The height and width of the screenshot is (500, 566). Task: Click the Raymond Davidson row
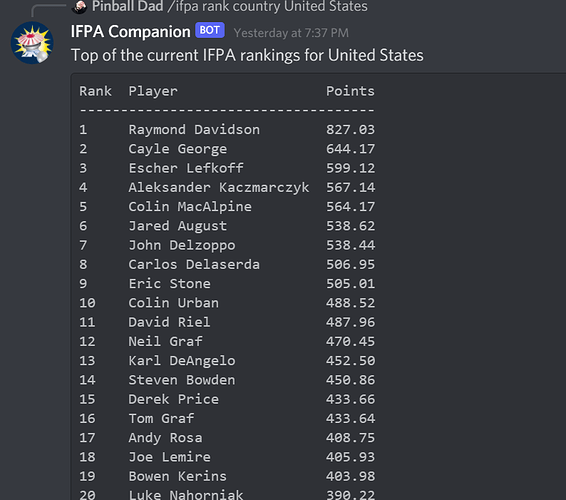[227, 130]
